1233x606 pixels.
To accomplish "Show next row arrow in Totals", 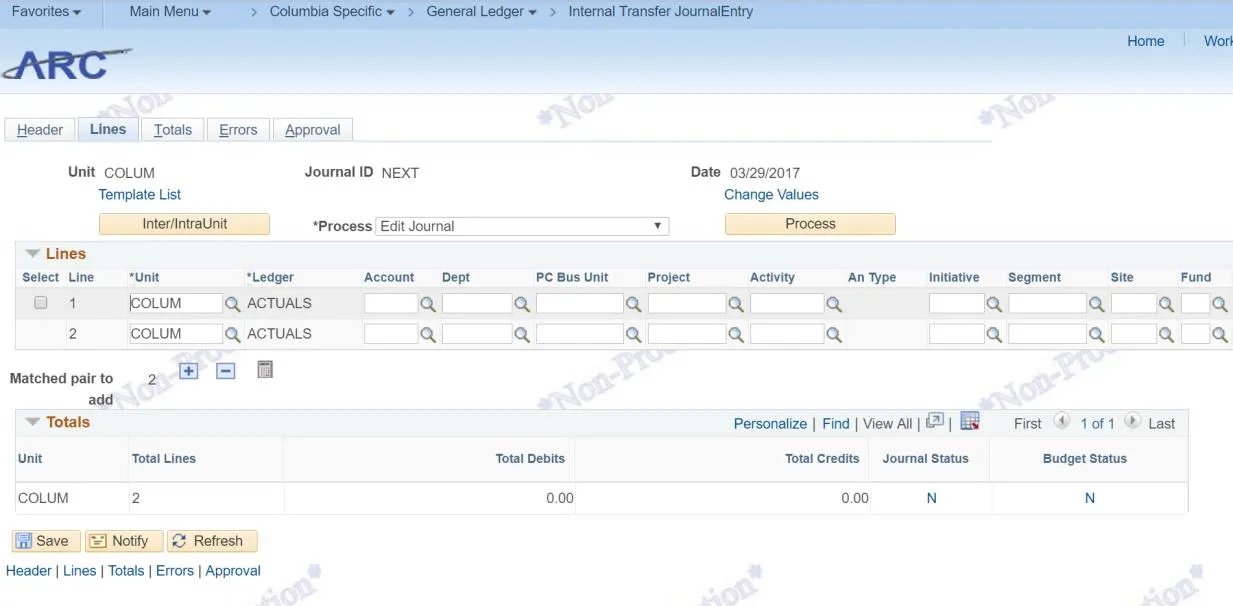I will pyautogui.click(x=1132, y=421).
